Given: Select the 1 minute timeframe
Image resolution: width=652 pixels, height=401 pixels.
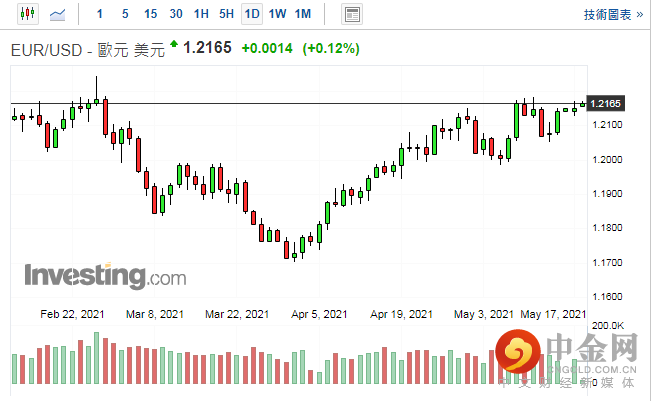Looking at the screenshot, I should click(x=99, y=14).
